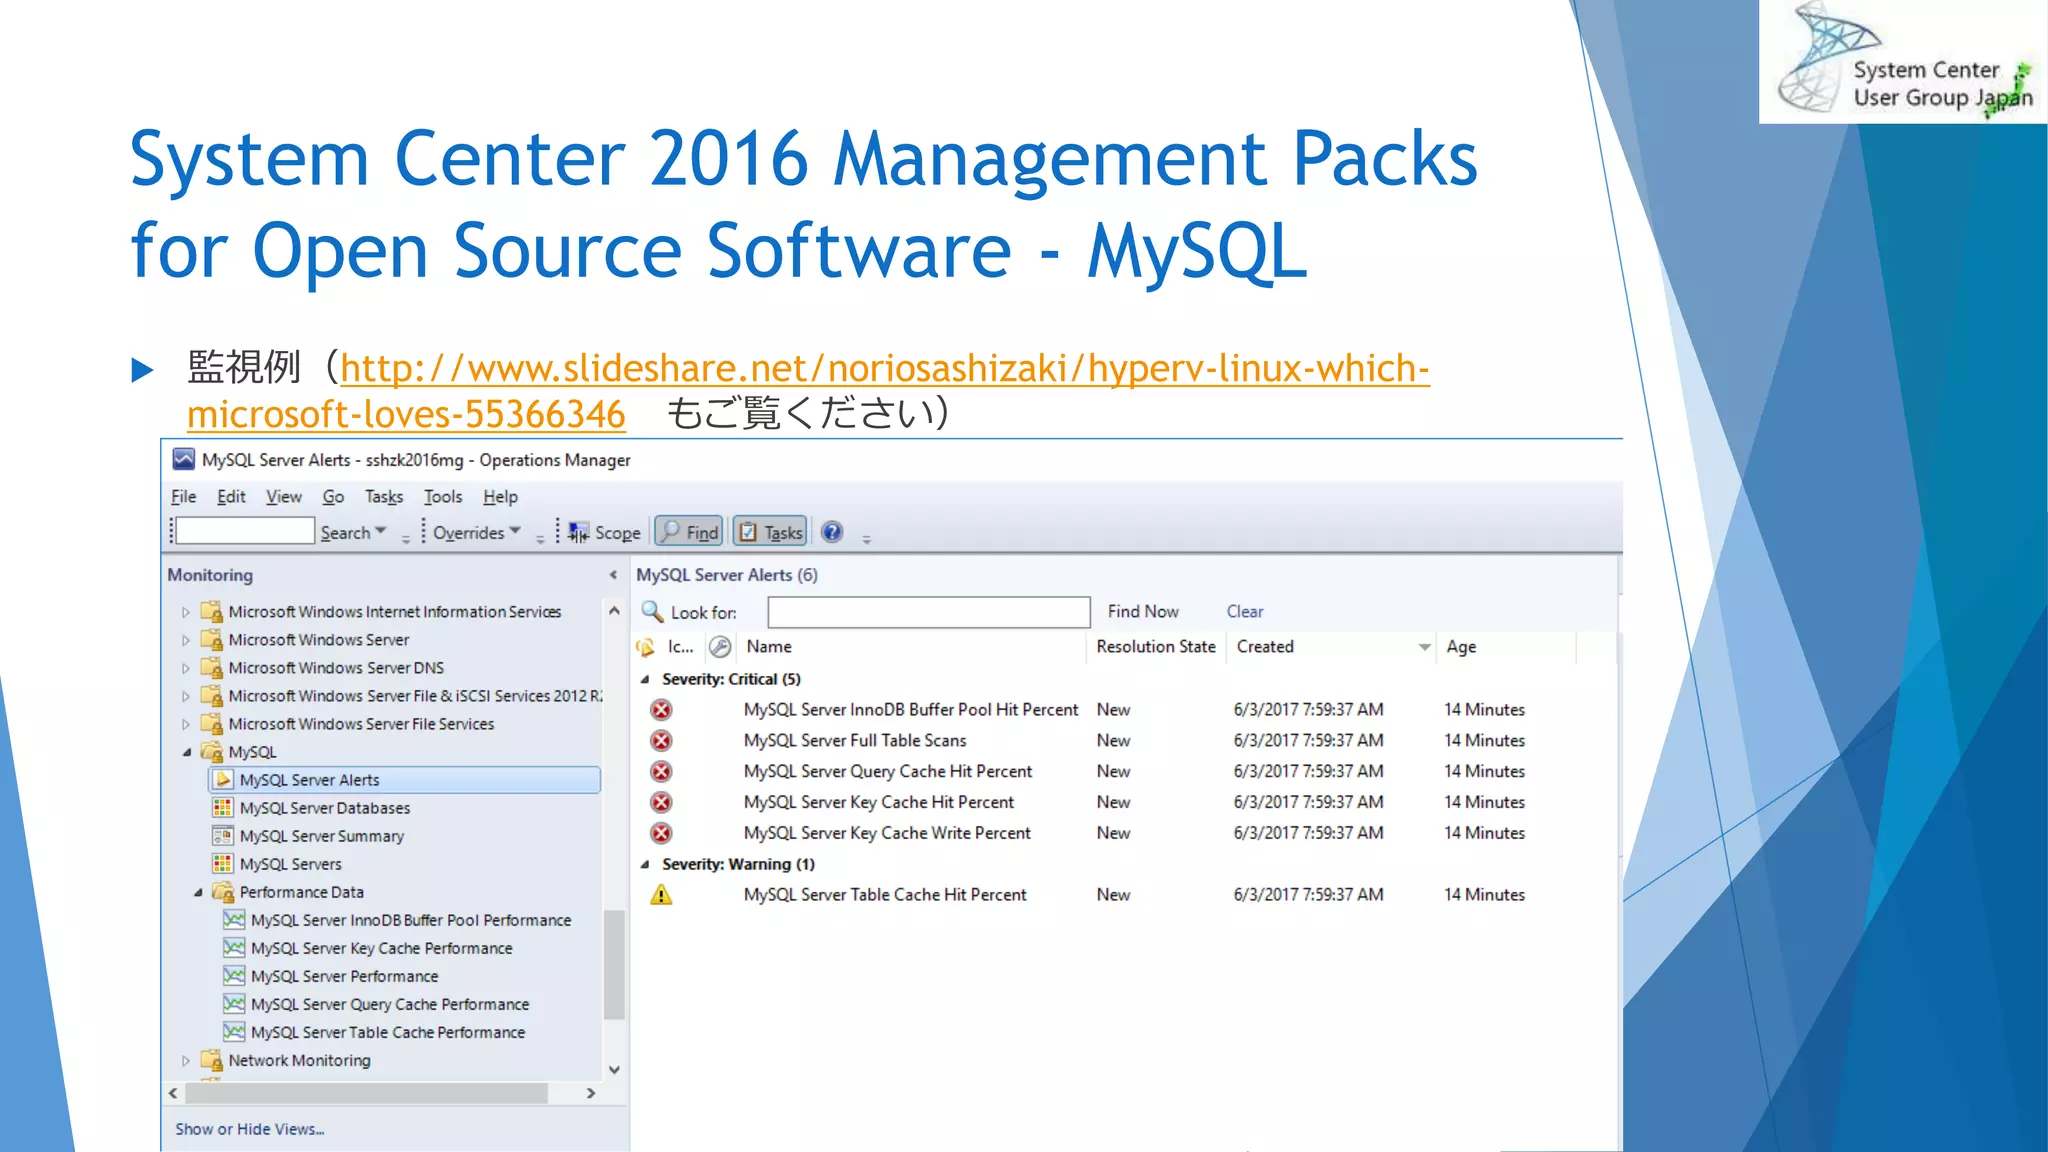Click the Scope toolbar icon

click(579, 533)
